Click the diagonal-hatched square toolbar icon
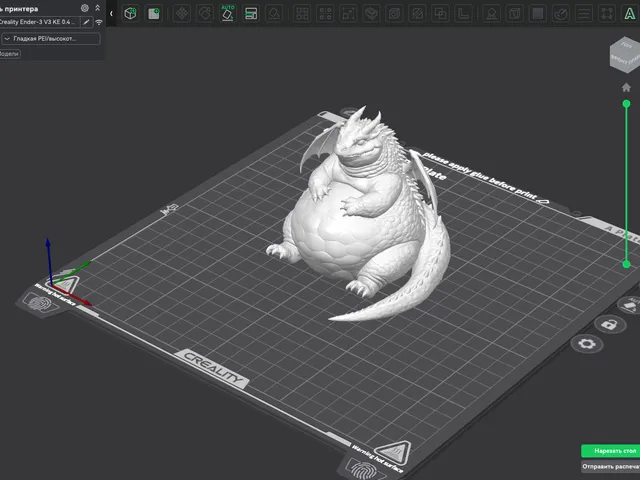Viewport: 640px width, 480px height. [418, 13]
